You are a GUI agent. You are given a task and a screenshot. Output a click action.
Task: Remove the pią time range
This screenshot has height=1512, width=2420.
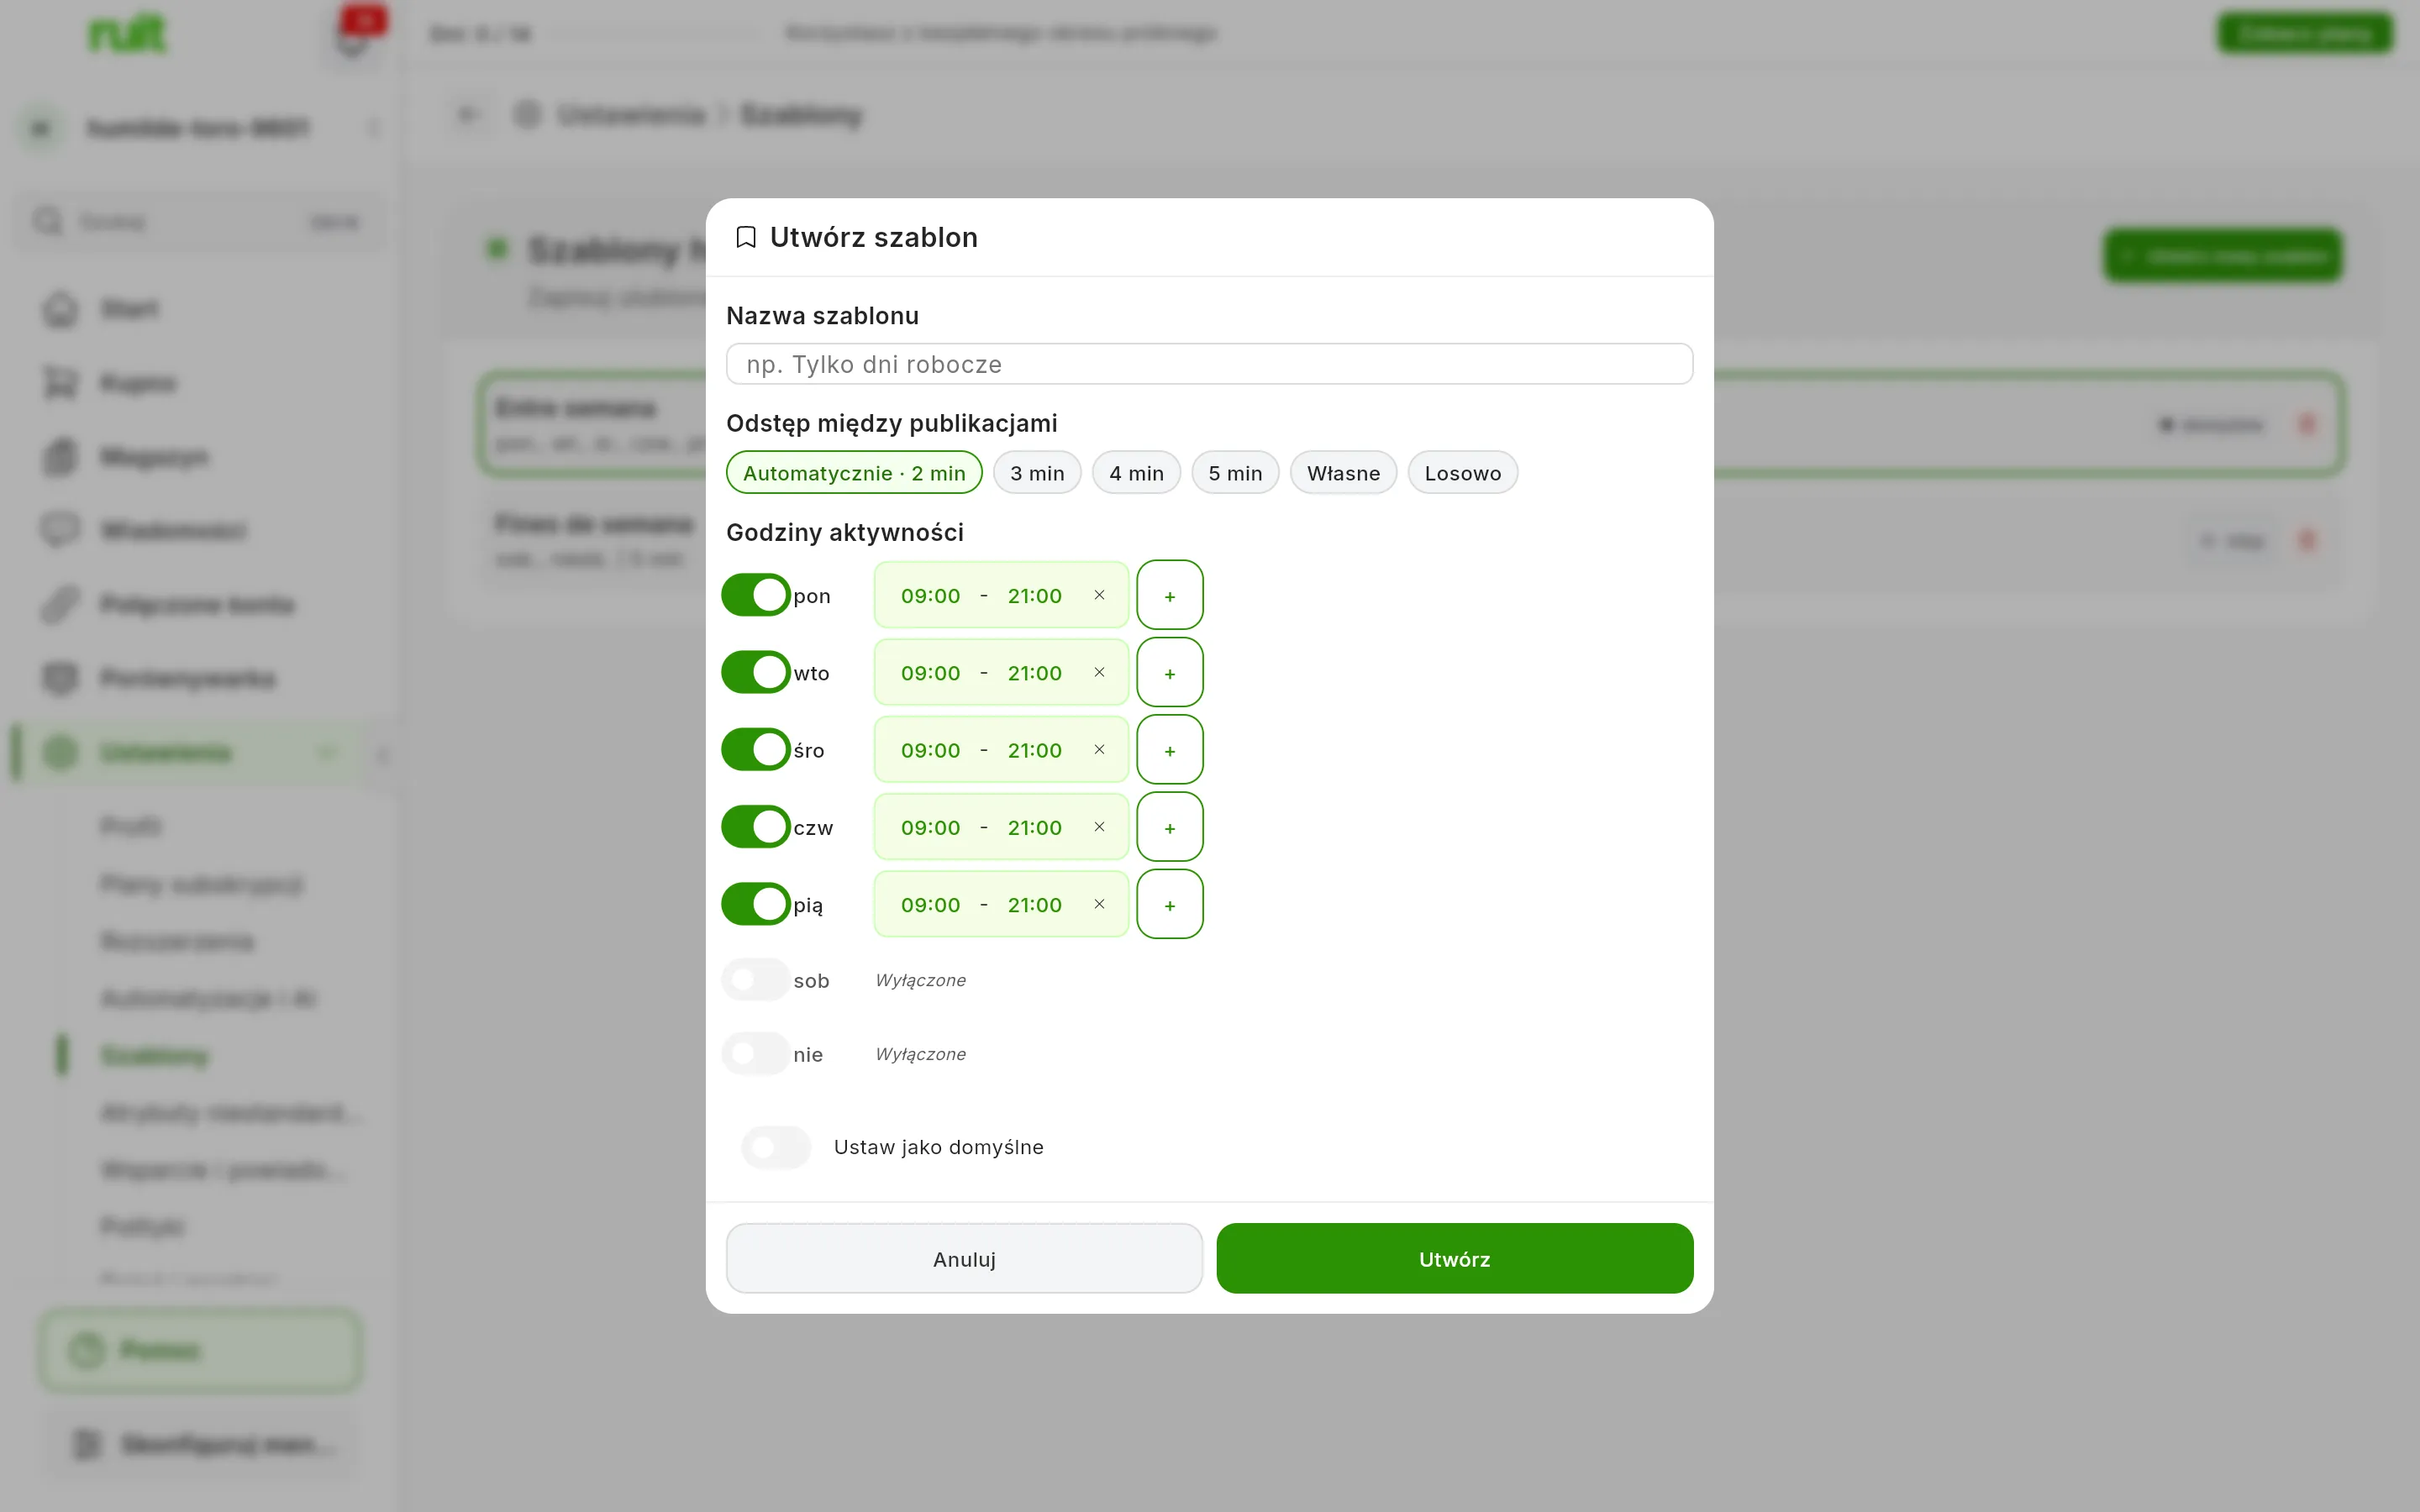(1099, 904)
